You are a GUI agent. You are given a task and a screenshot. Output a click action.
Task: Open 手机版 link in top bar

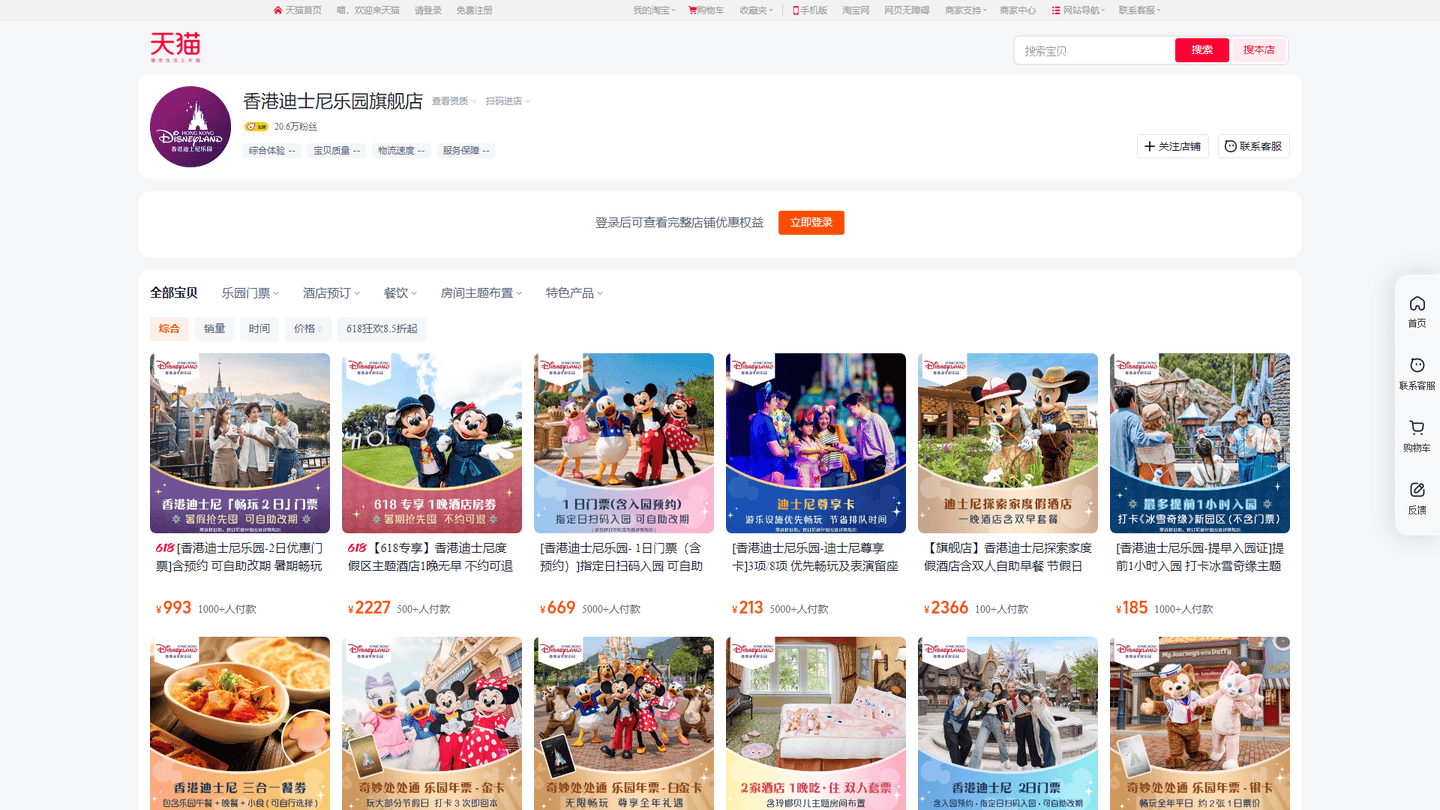pos(810,10)
